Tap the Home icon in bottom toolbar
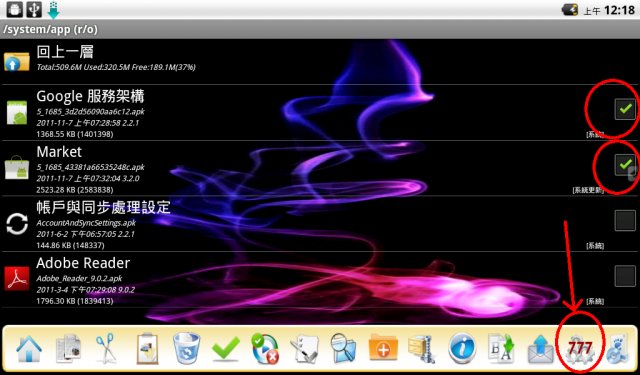The image size is (640, 375). 29,349
